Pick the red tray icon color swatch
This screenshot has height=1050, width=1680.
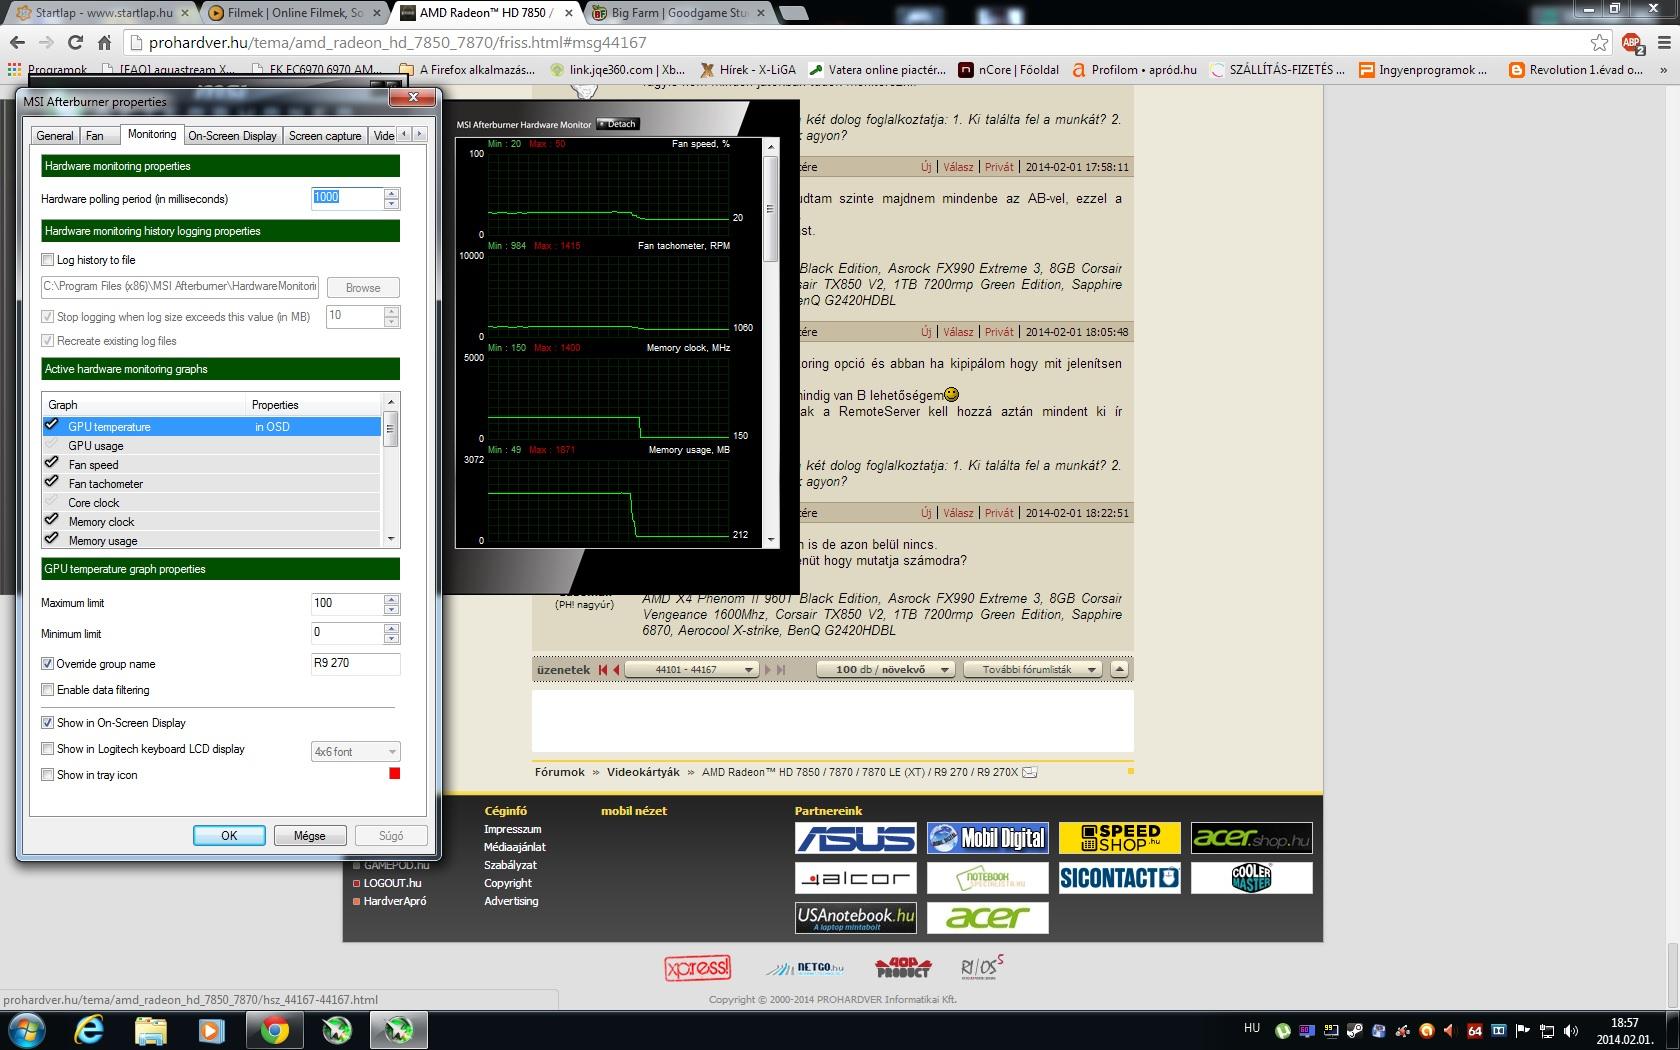point(394,774)
